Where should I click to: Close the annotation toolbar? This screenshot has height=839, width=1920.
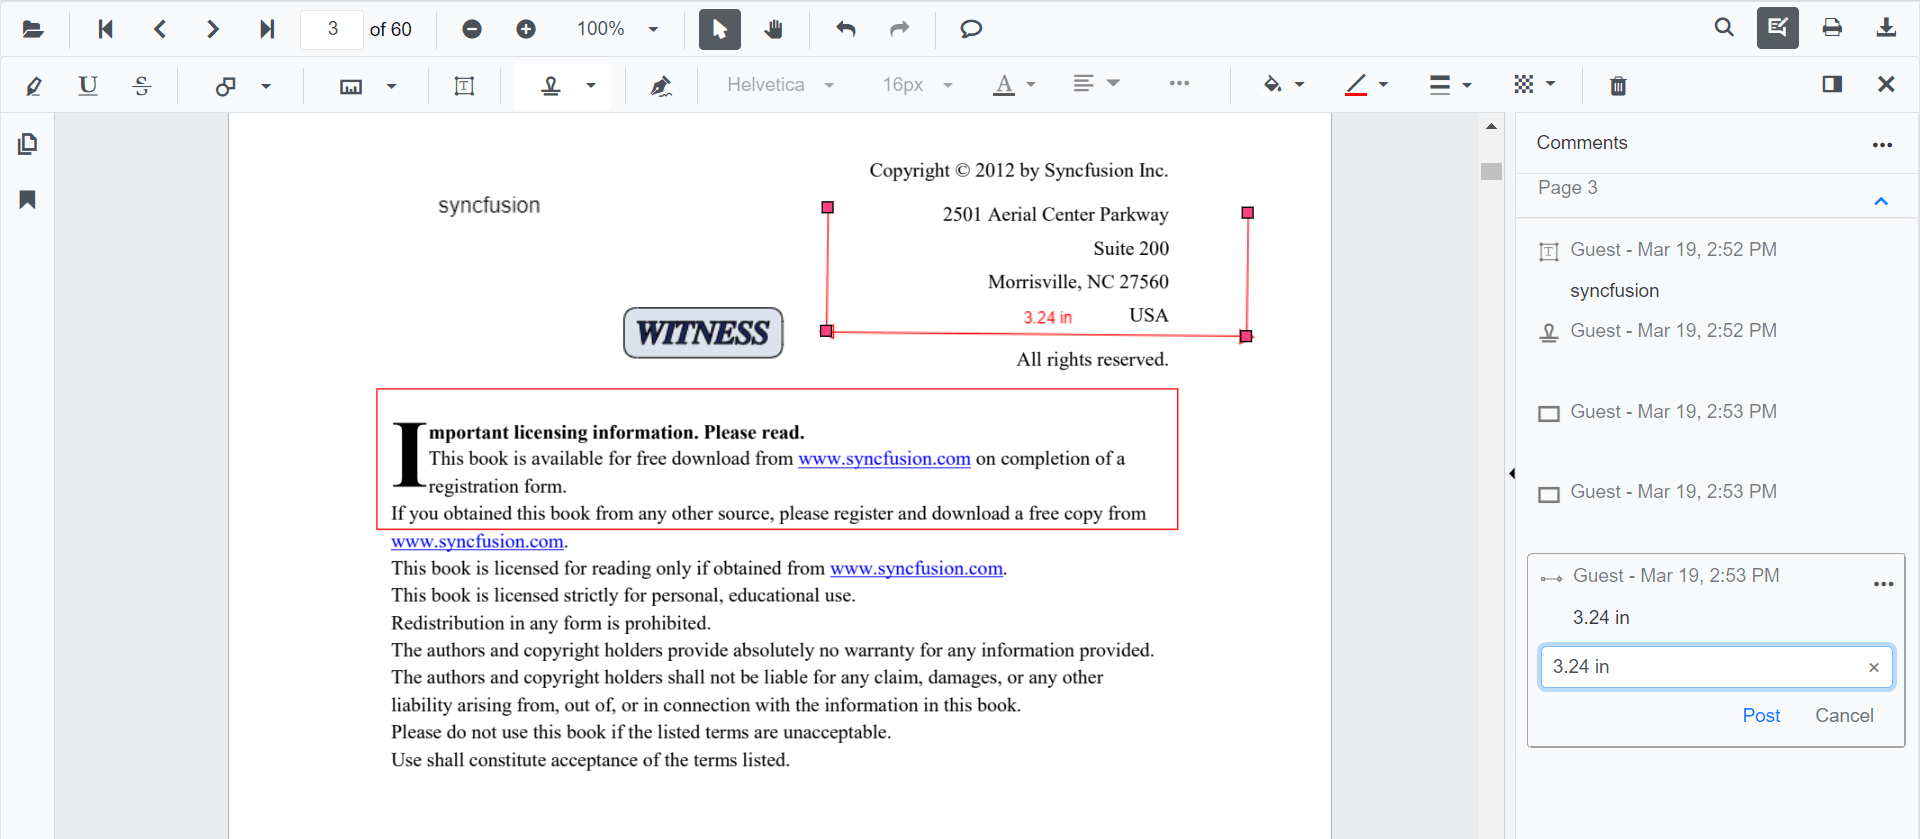point(1886,84)
